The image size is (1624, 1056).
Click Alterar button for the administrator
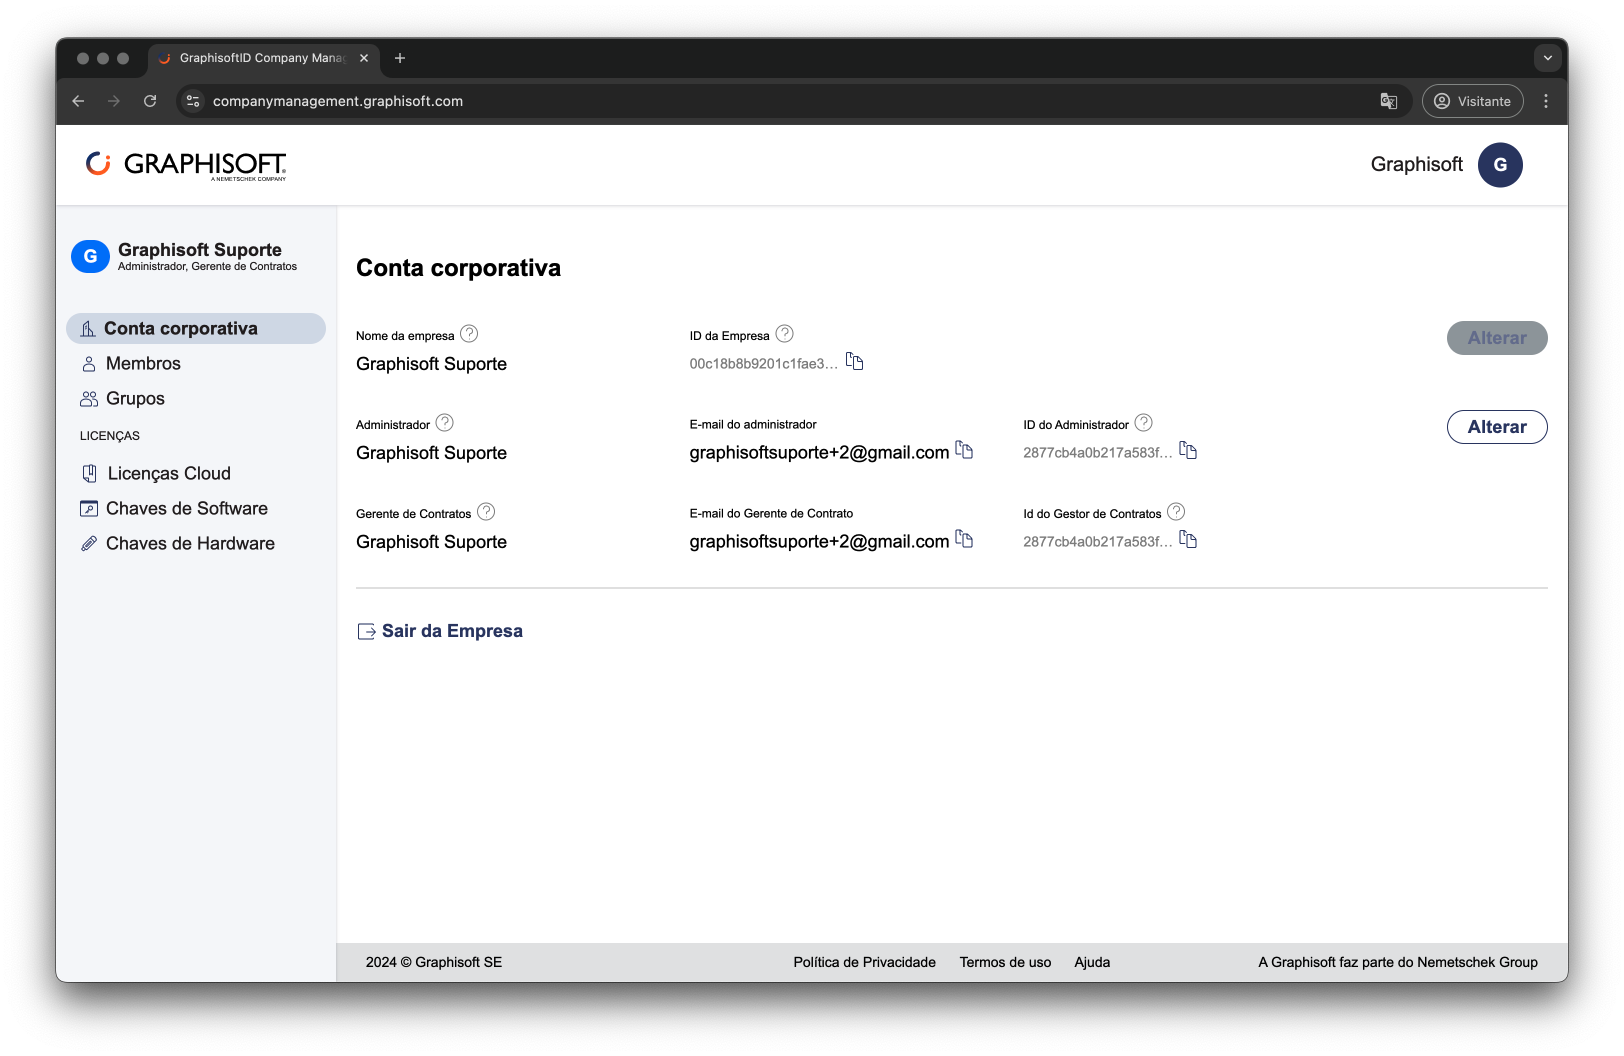pos(1497,427)
